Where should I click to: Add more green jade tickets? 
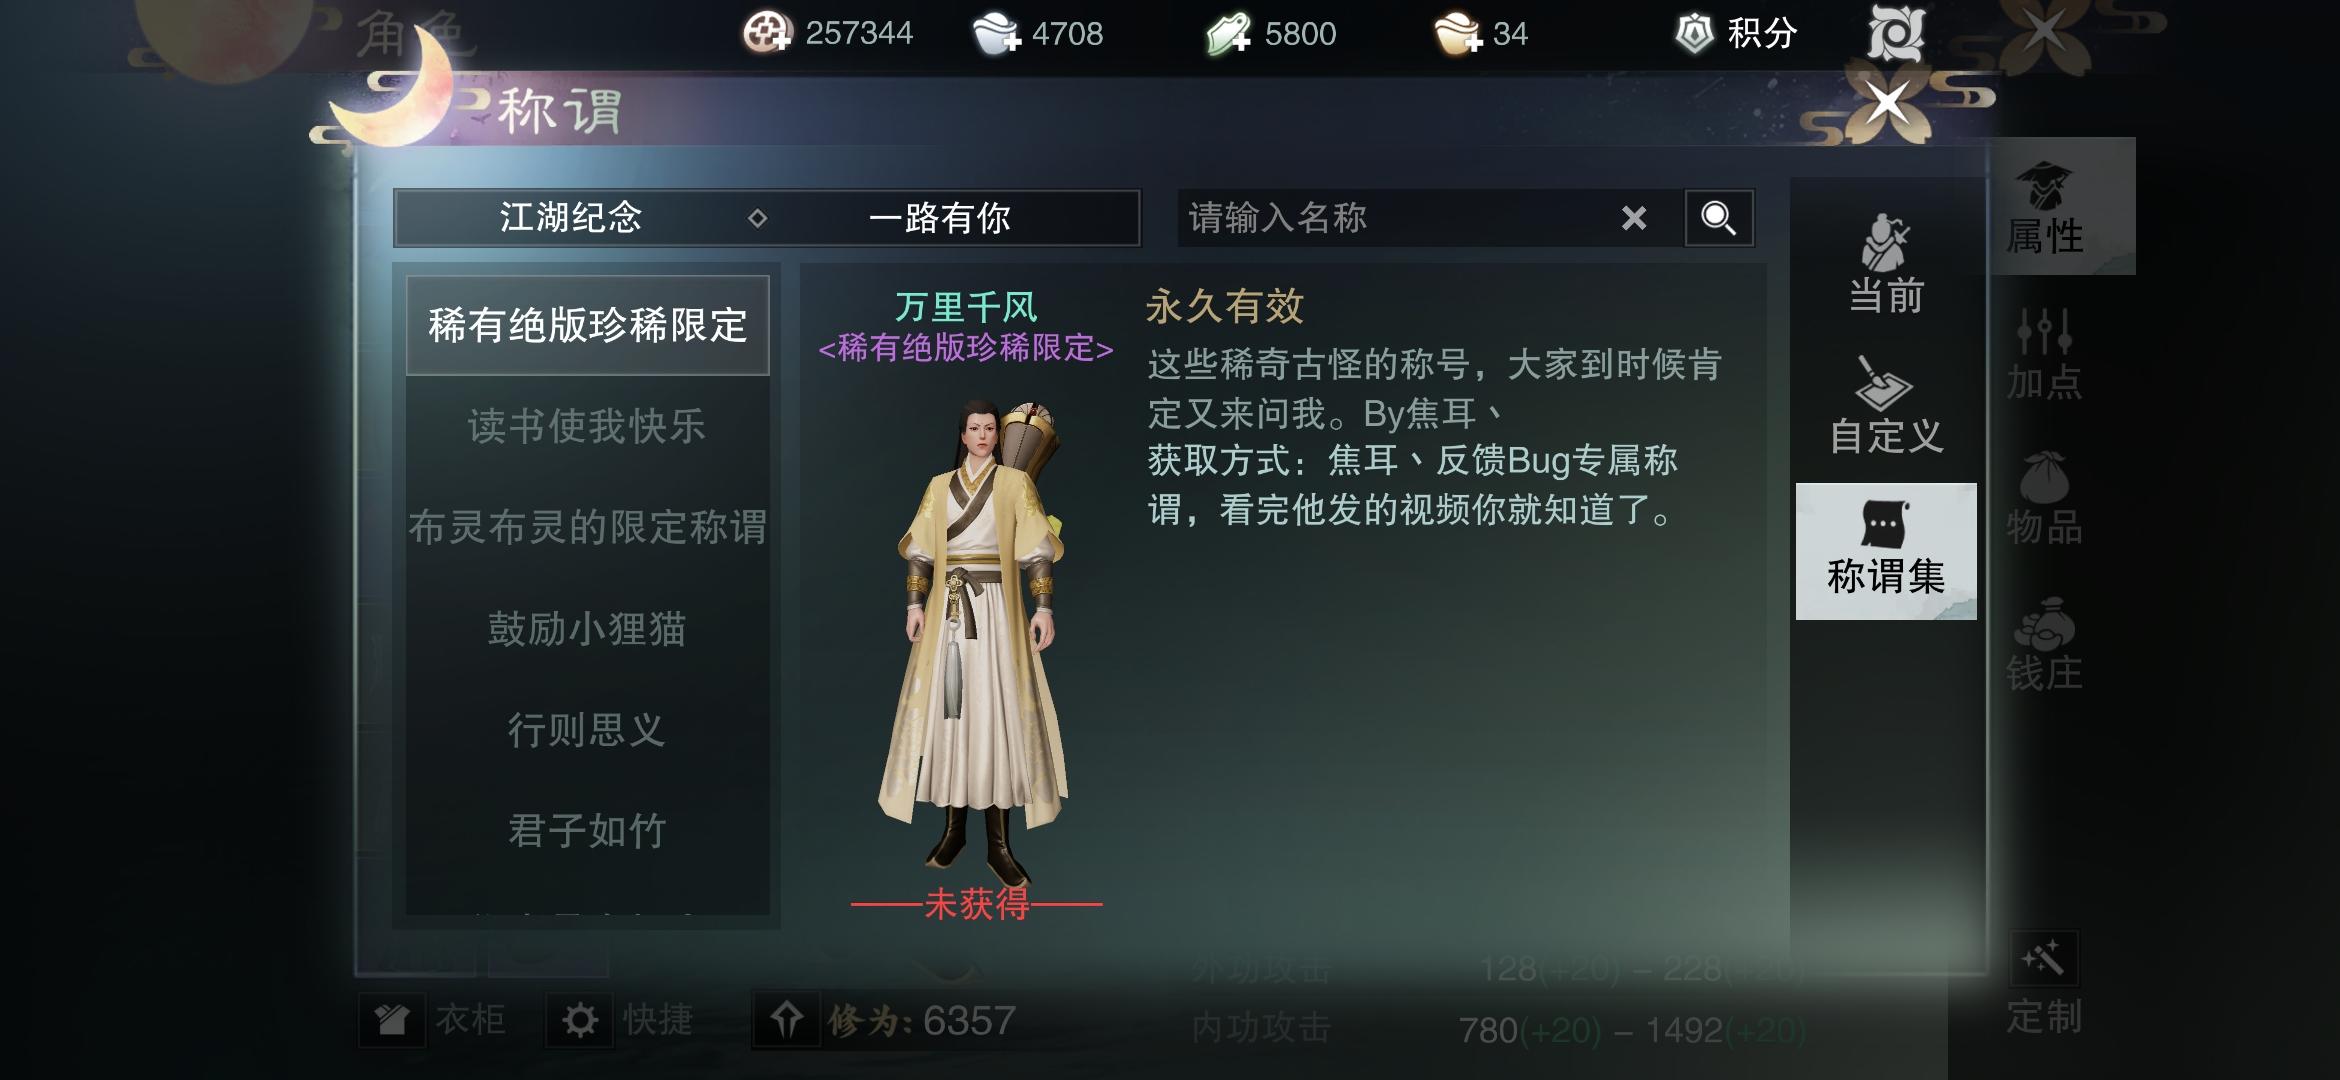click(x=1229, y=35)
